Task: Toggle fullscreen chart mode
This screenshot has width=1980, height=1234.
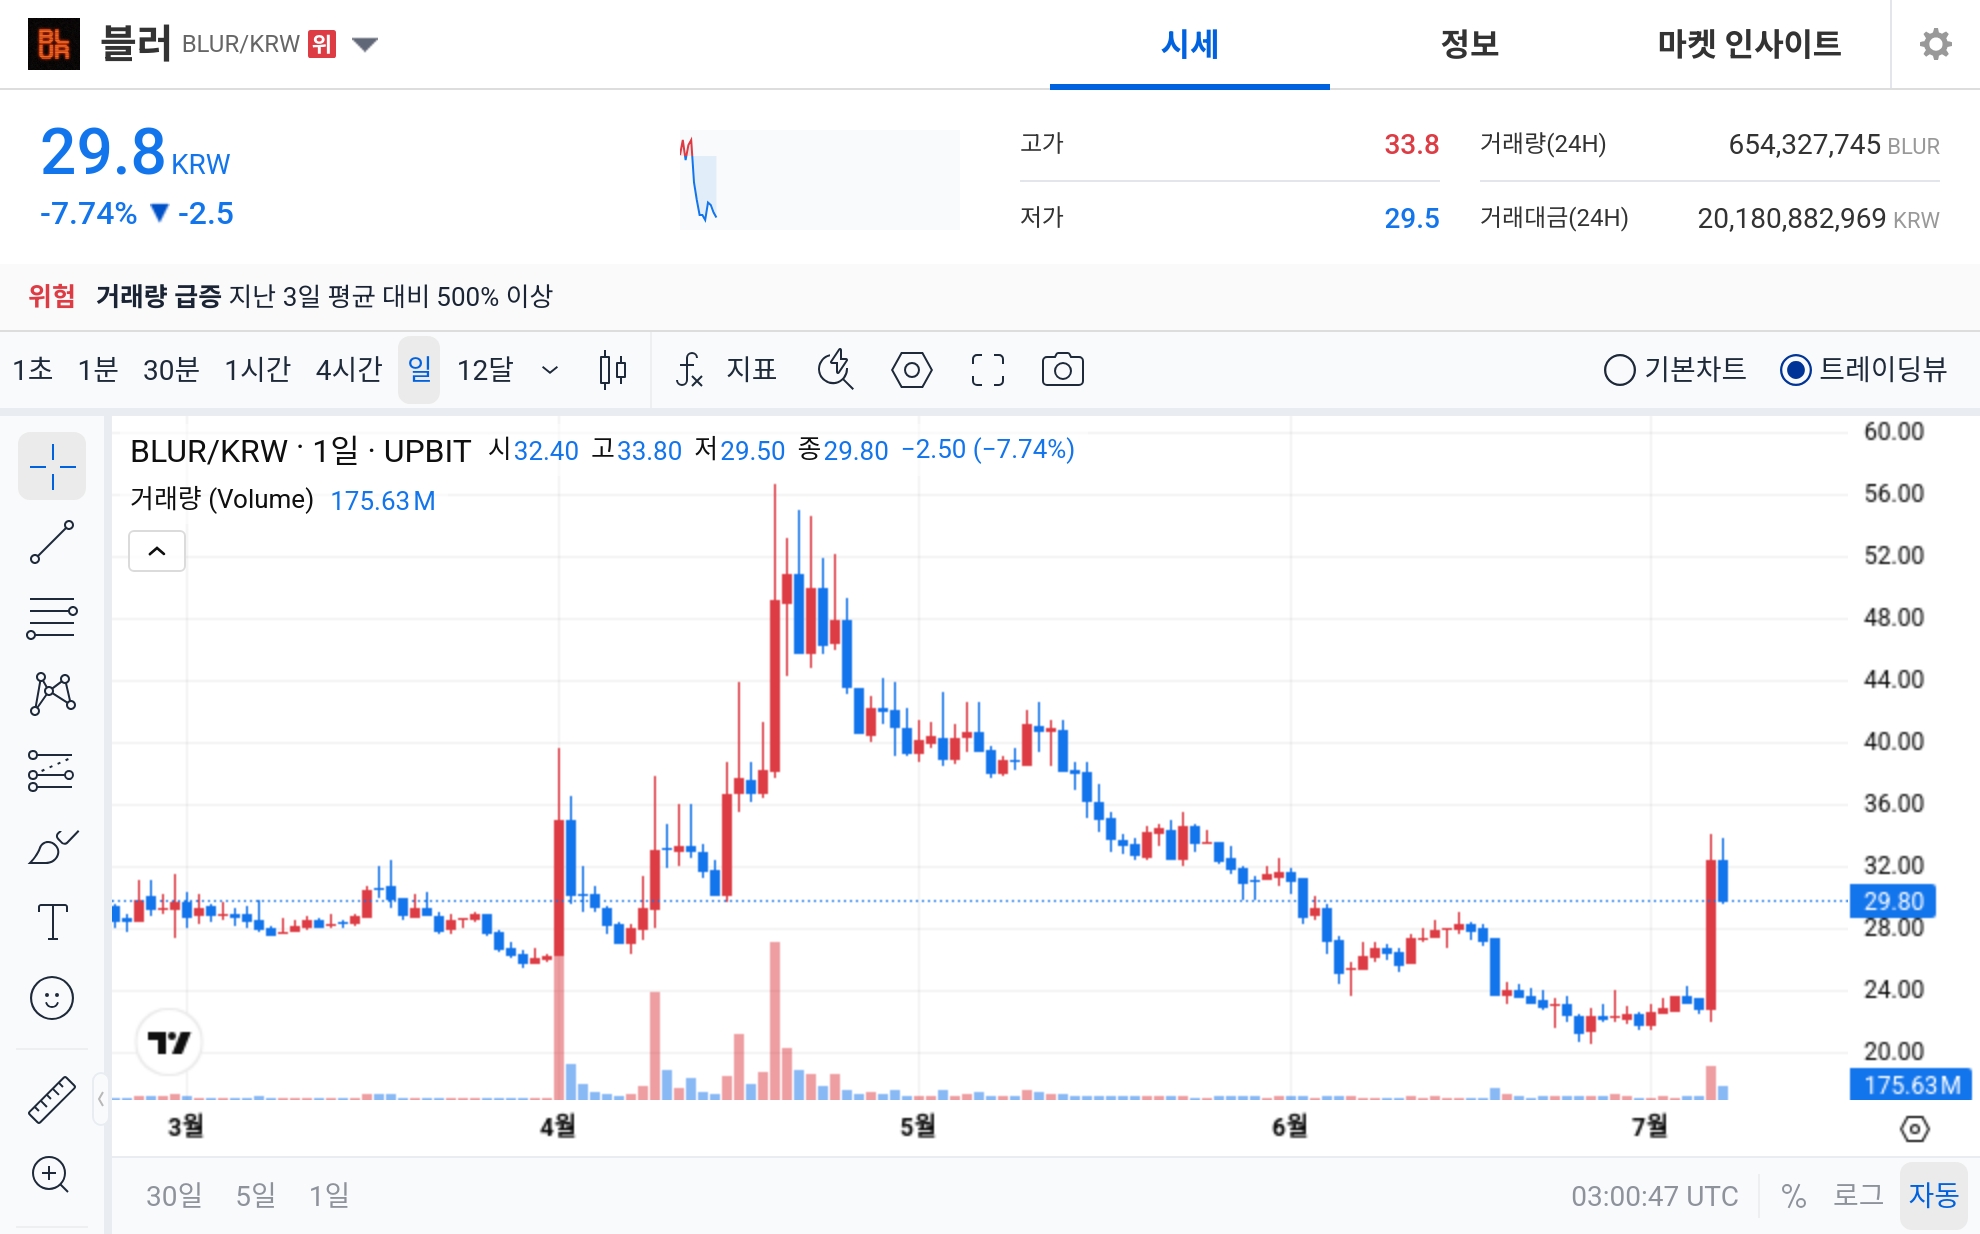Action: pyautogui.click(x=987, y=370)
